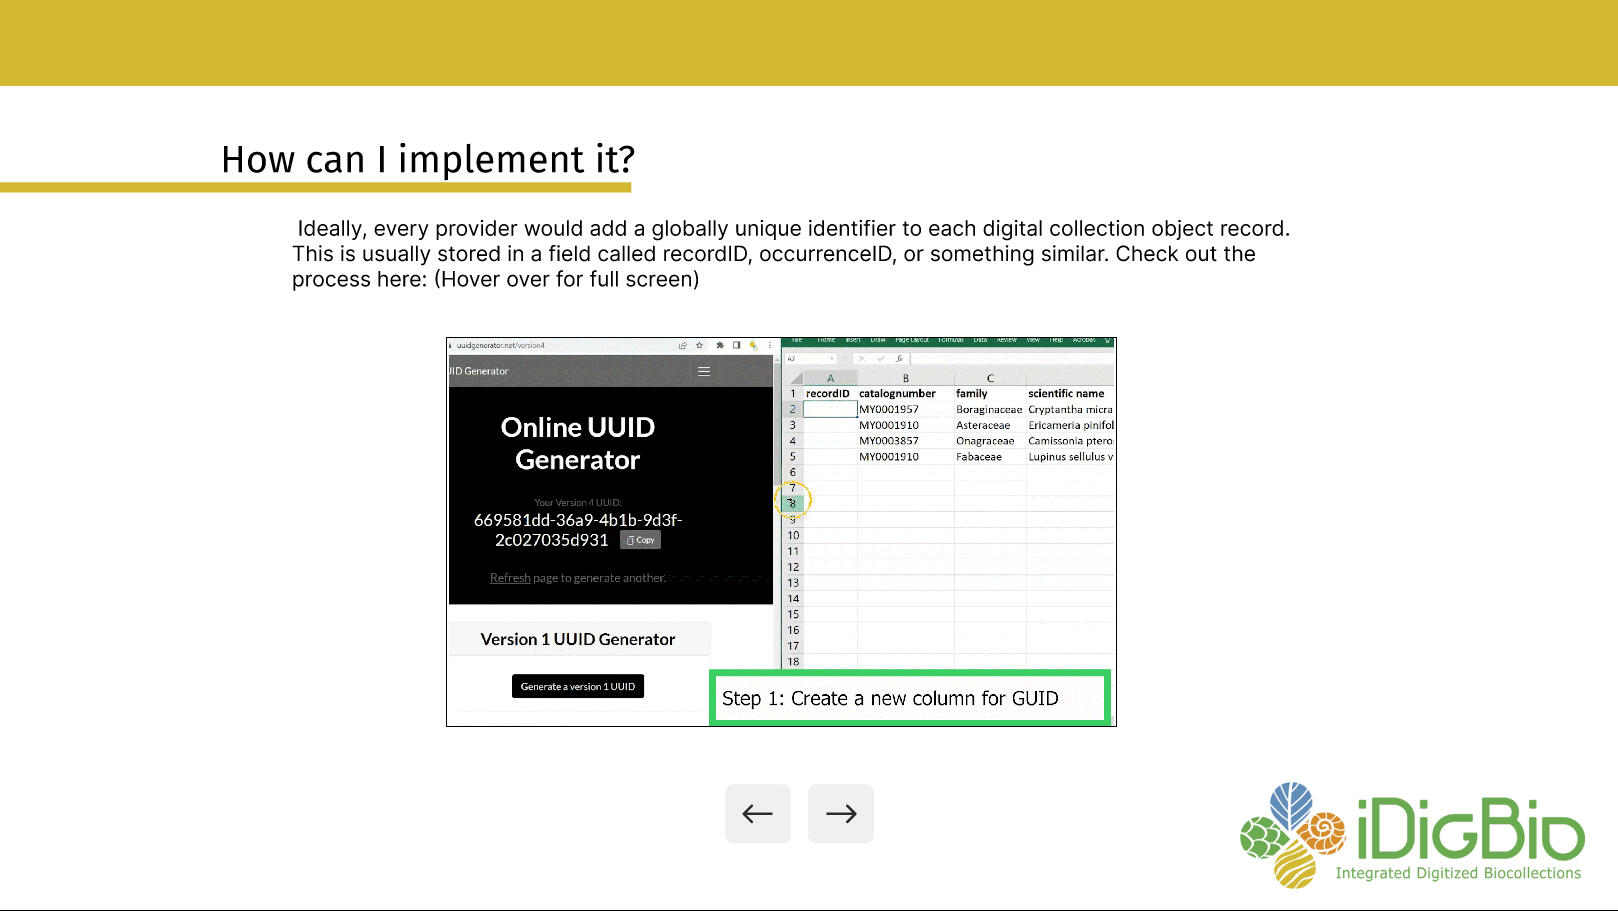
Task: Click the browser URL address field
Action: click(560, 346)
